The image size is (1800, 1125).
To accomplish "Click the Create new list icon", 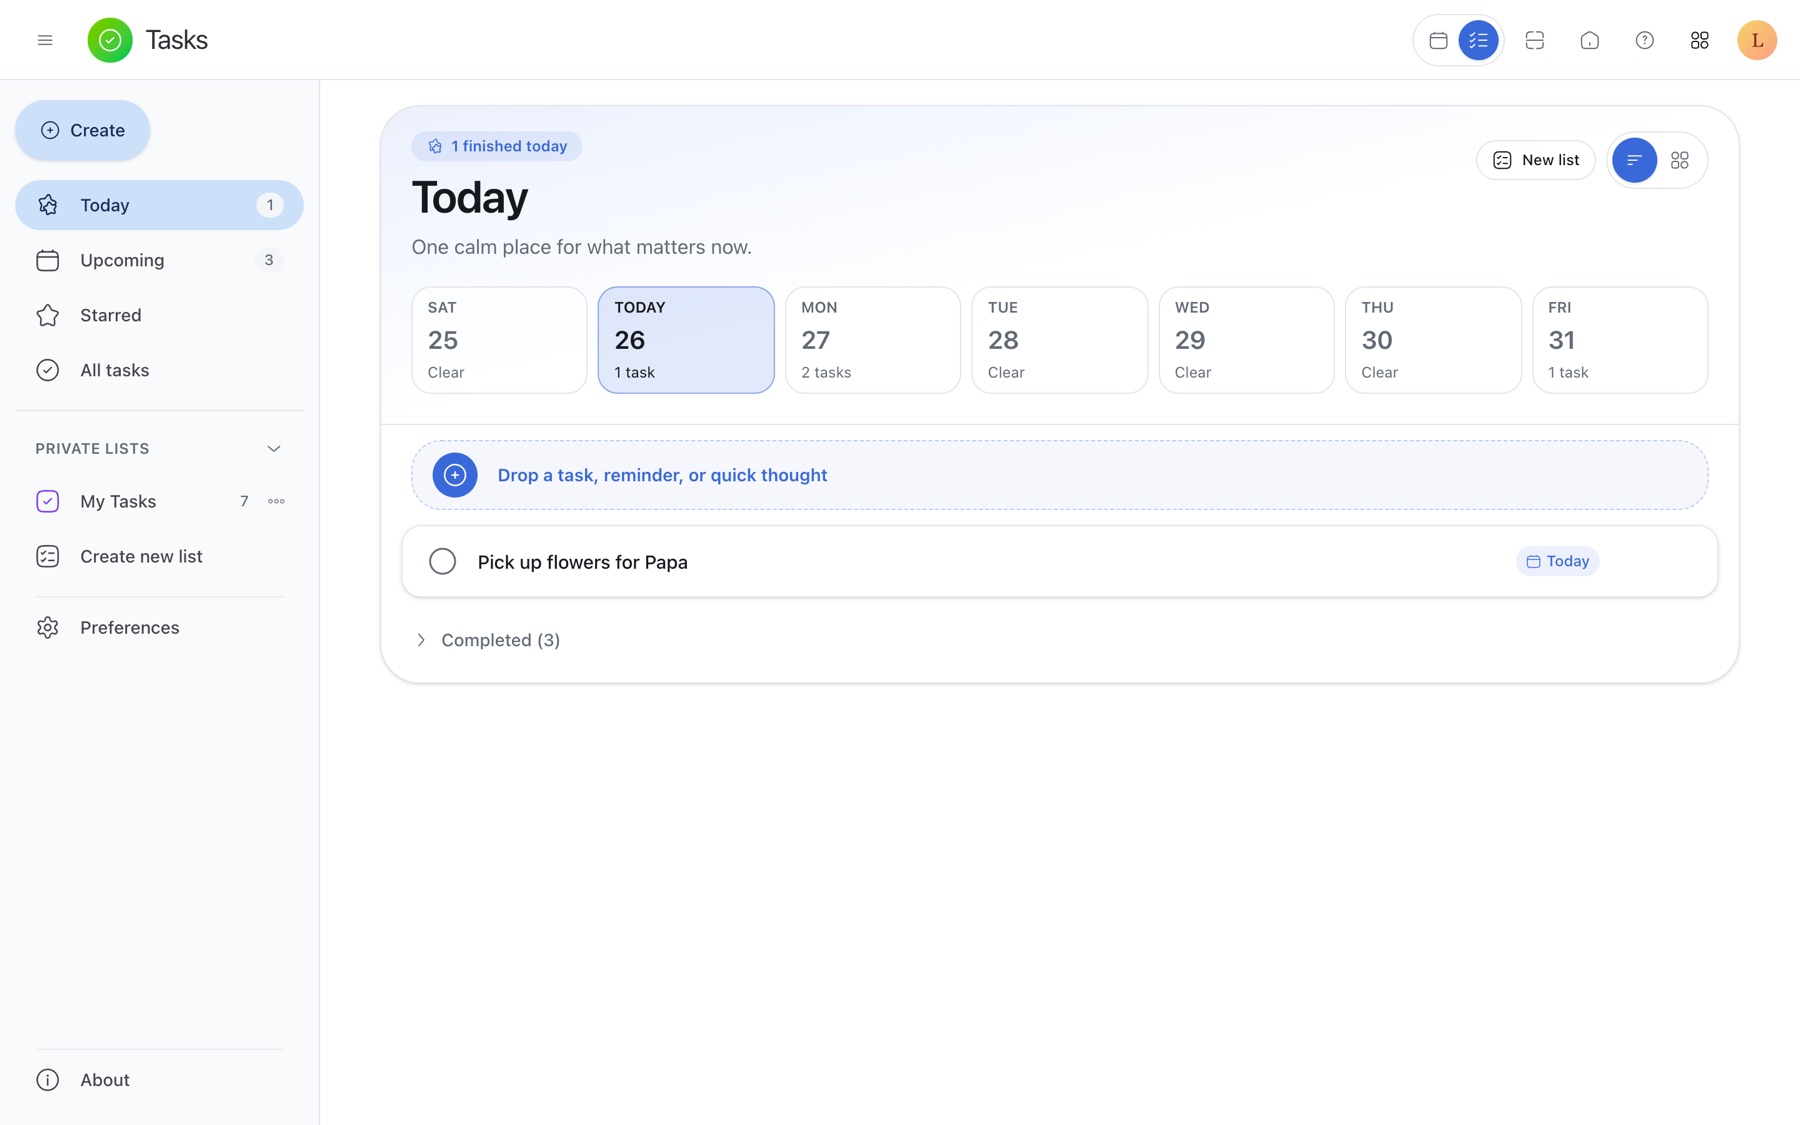I will [x=48, y=556].
